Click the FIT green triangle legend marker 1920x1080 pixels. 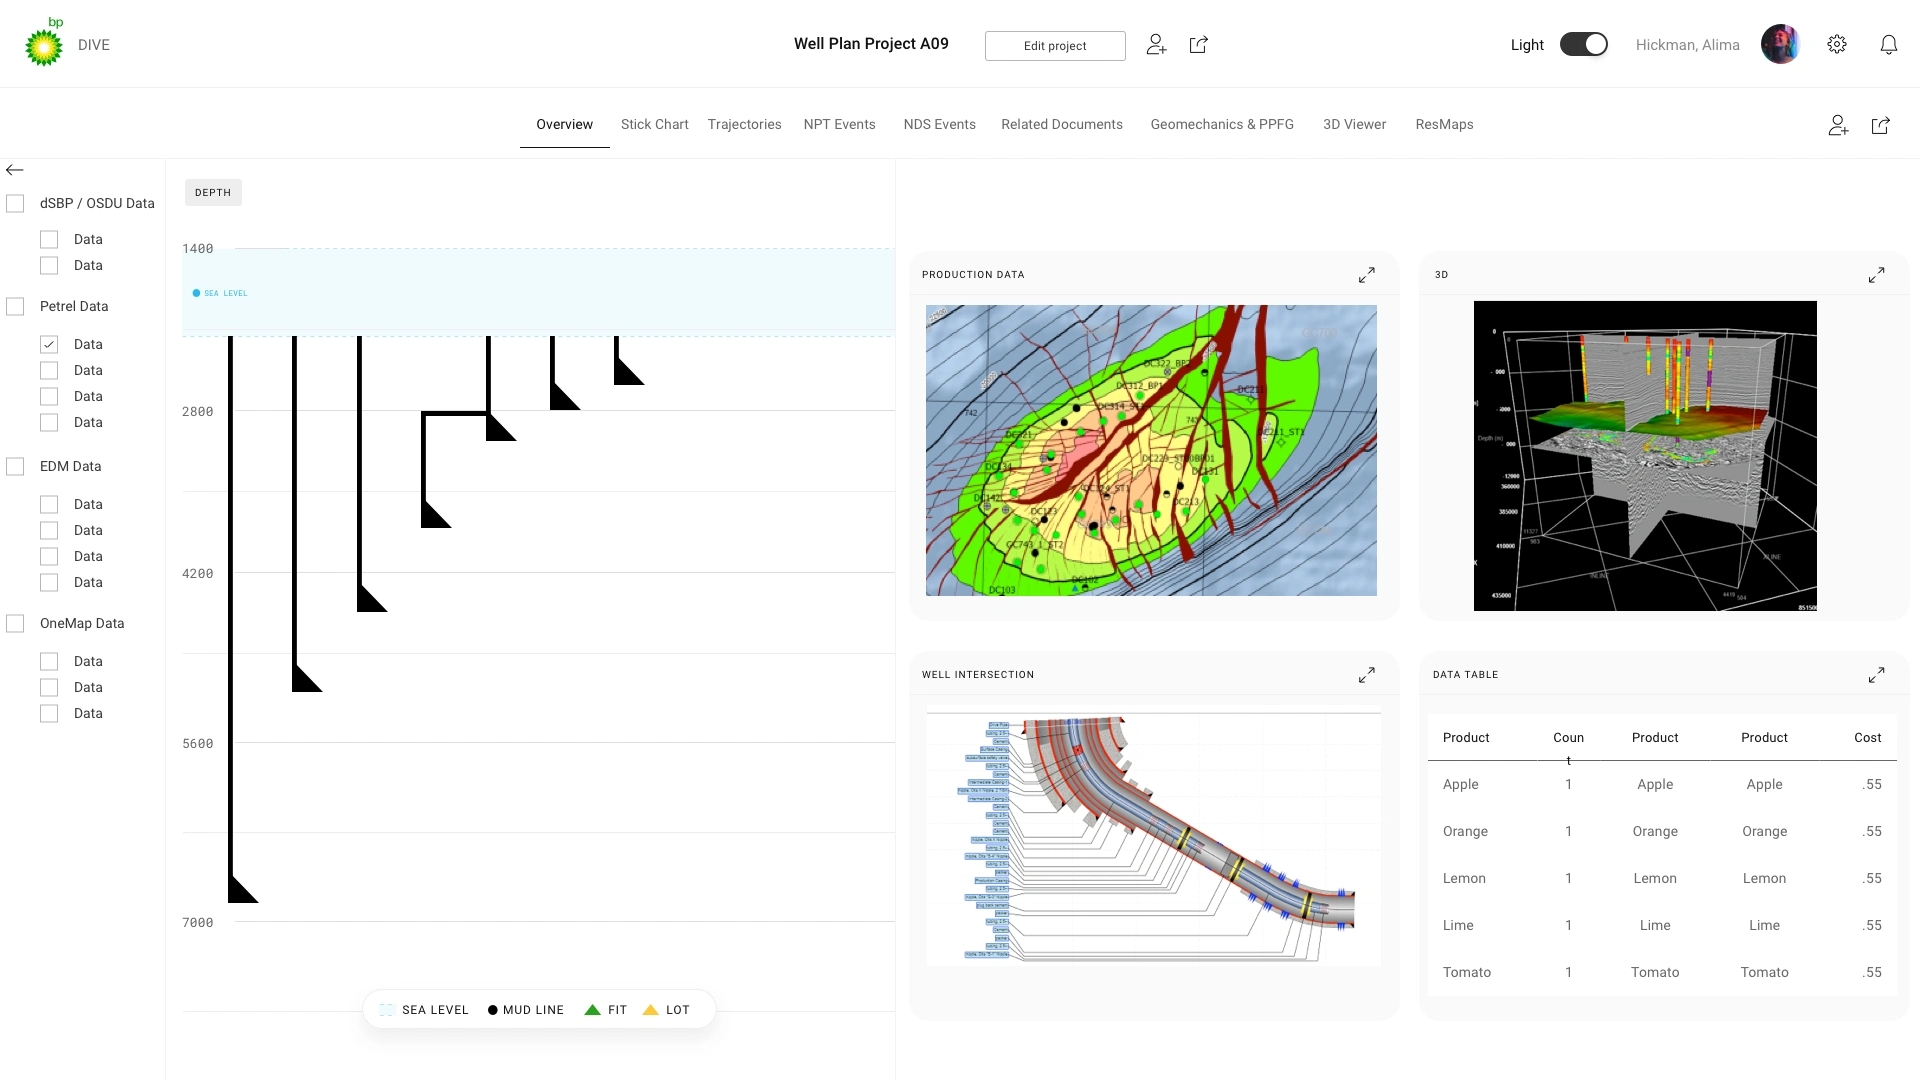593,1010
